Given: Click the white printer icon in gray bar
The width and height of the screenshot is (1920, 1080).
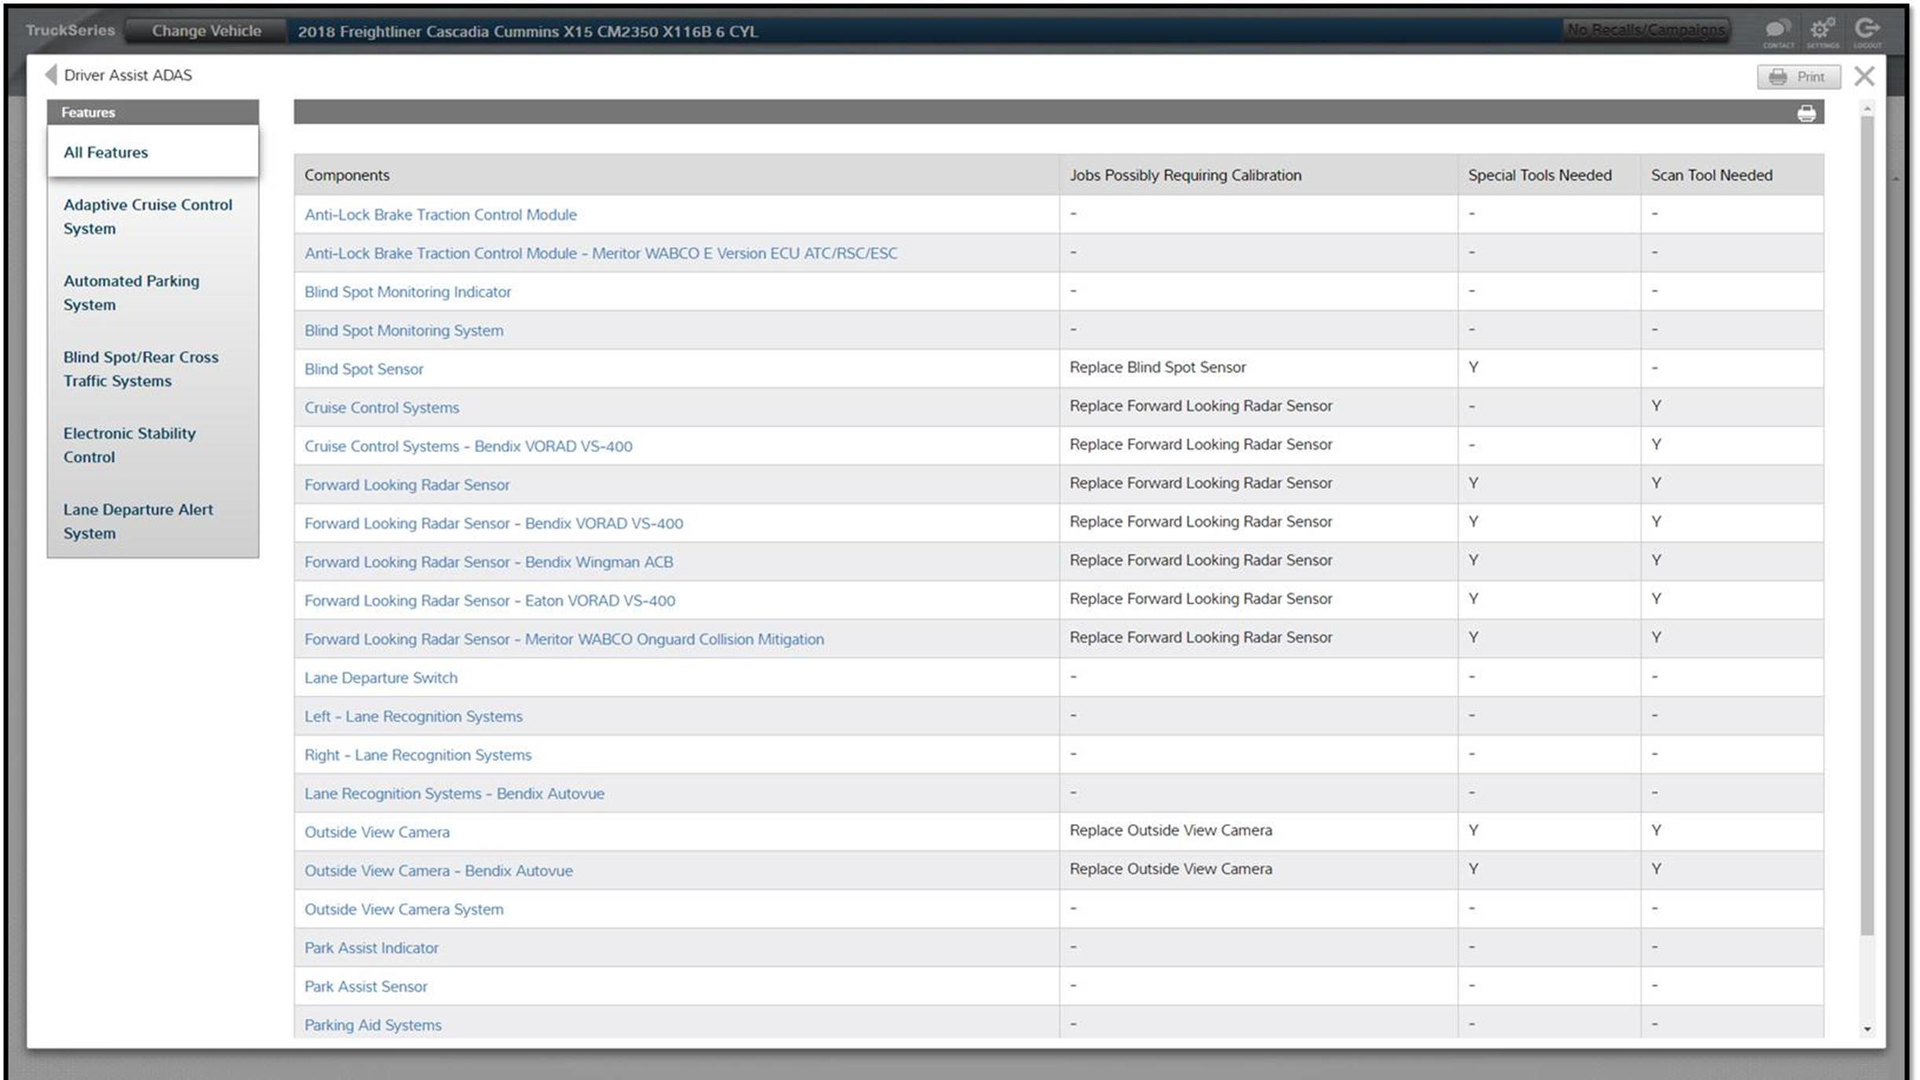Looking at the screenshot, I should [1806, 113].
